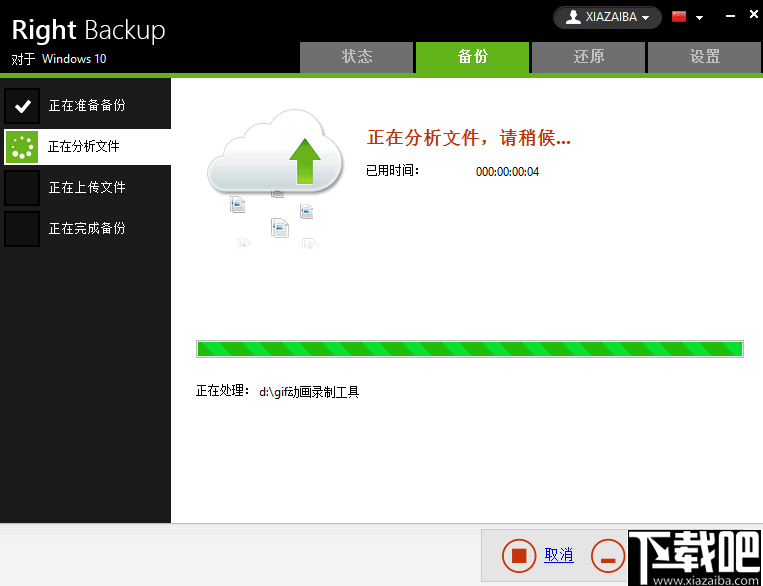The width and height of the screenshot is (763, 586).
Task: Select the 正在分析文件 step label
Action: [84, 146]
